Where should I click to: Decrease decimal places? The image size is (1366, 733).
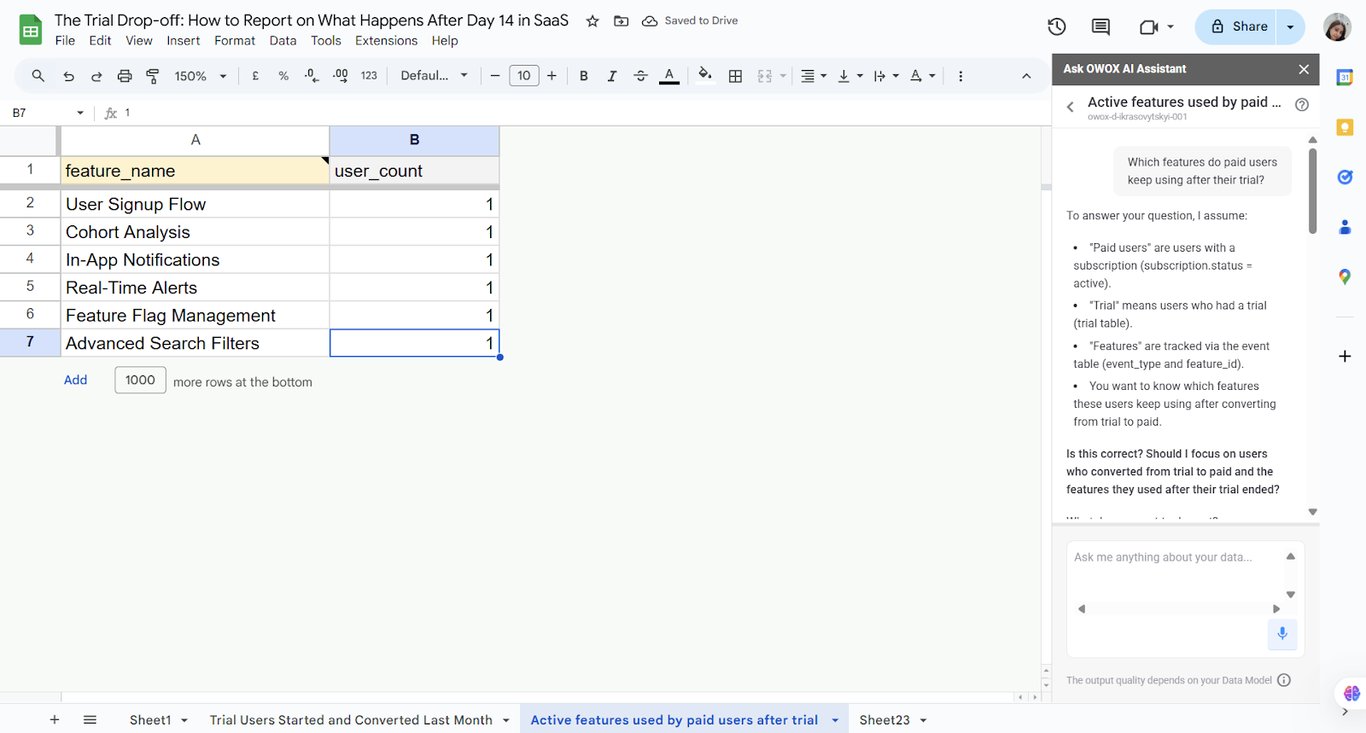(311, 76)
